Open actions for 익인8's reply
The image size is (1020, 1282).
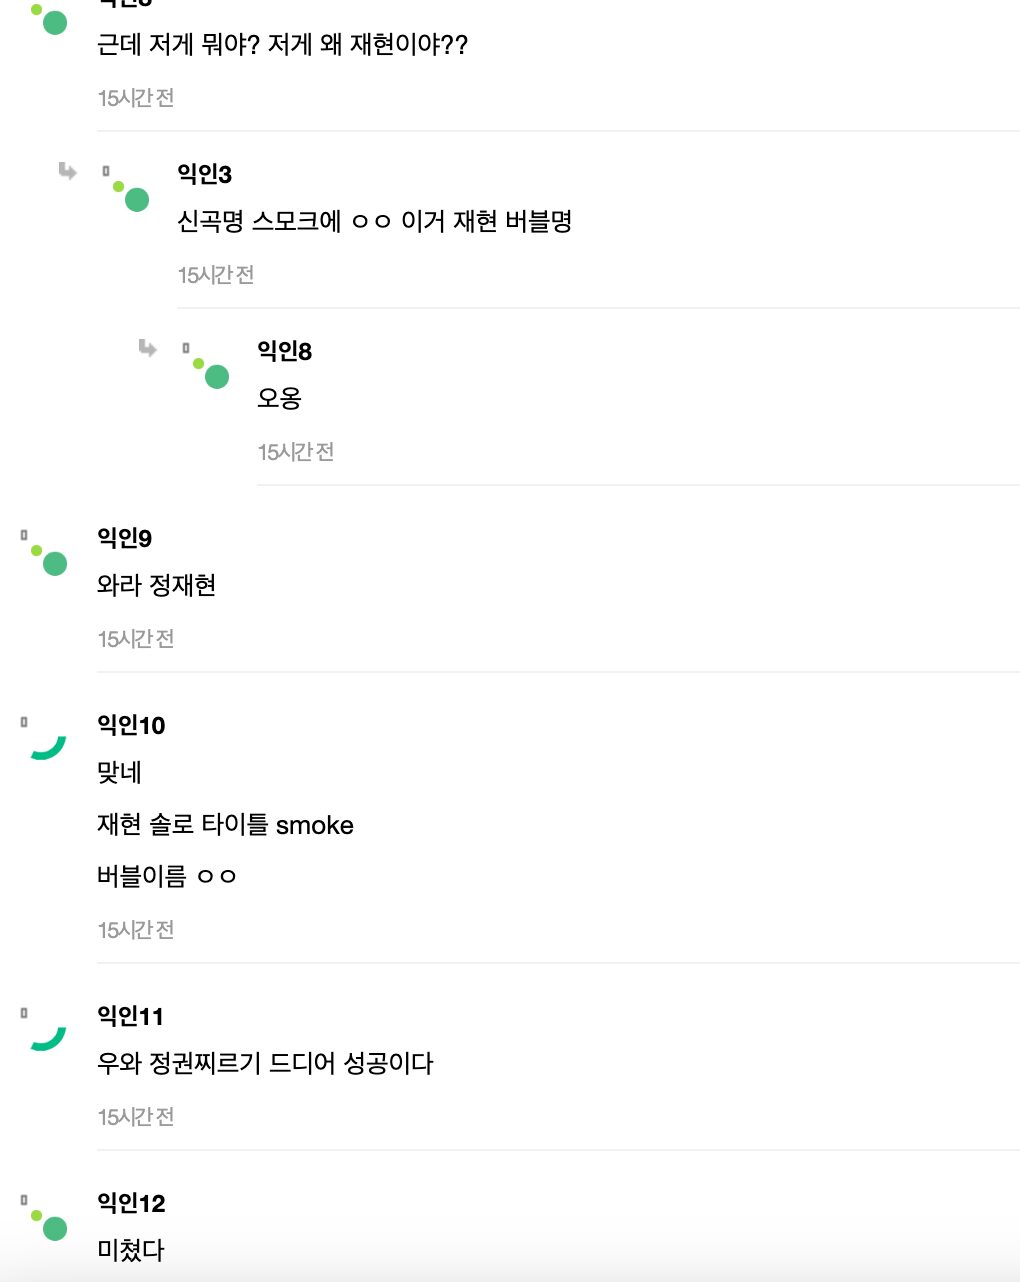(x=187, y=347)
